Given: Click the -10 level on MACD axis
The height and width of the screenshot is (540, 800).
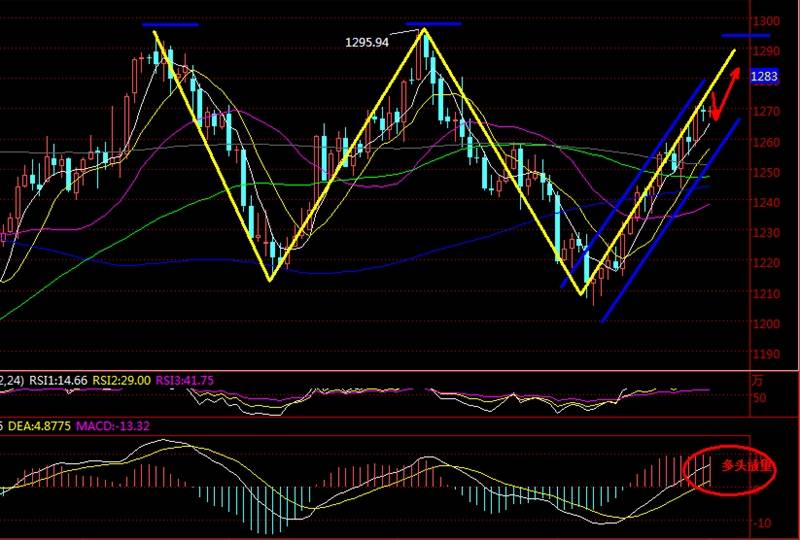Looking at the screenshot, I should pyautogui.click(x=761, y=523).
